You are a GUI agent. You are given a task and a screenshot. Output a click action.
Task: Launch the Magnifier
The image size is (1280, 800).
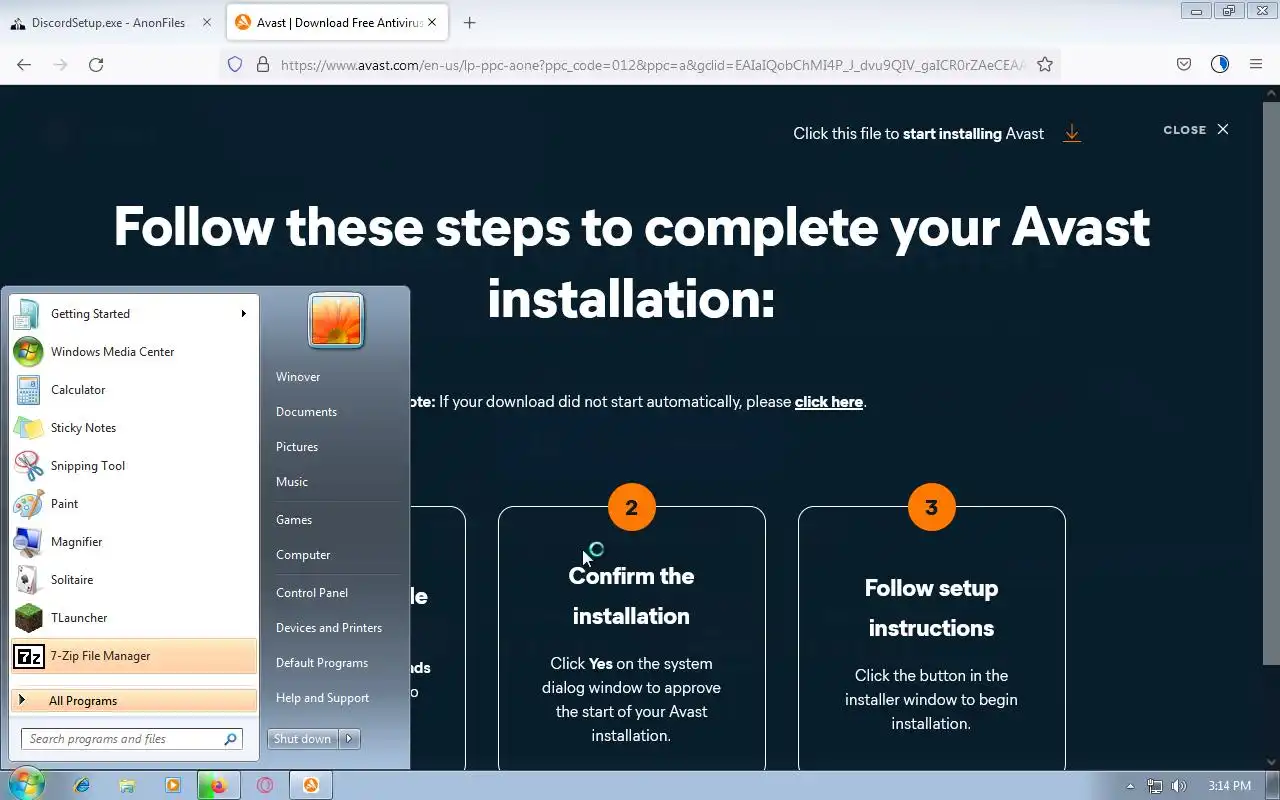[133, 542]
